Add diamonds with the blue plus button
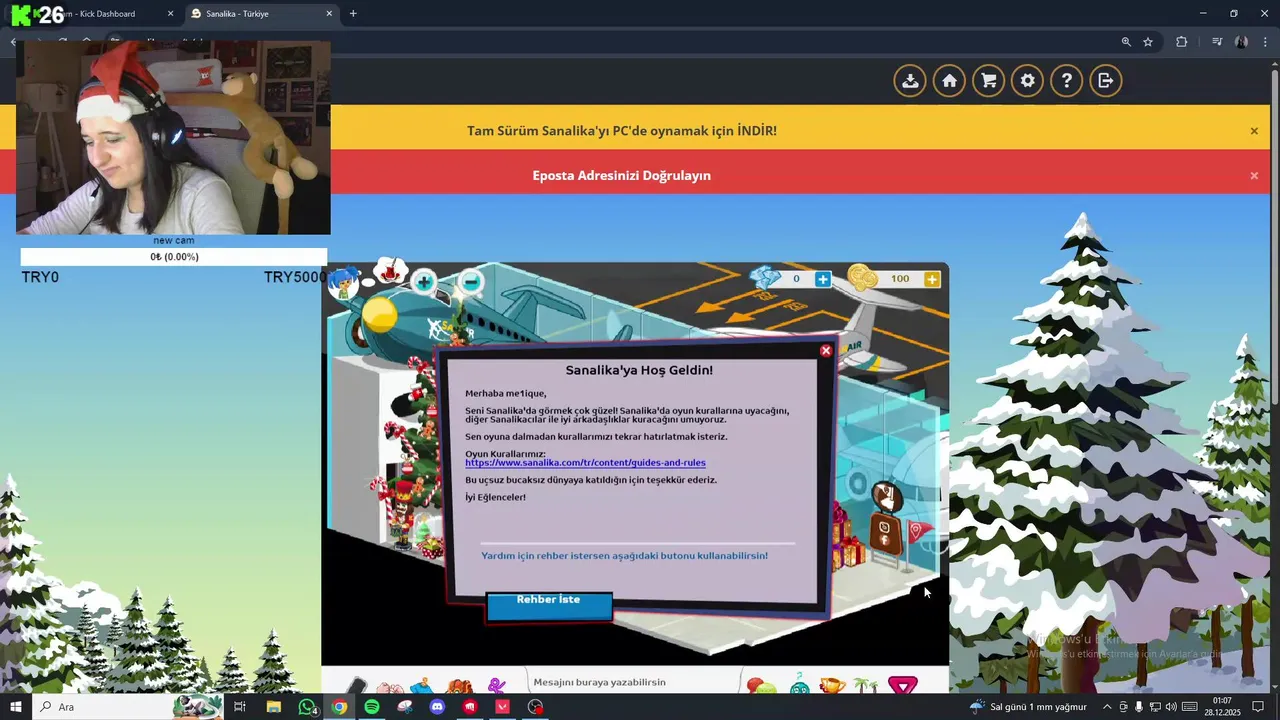The height and width of the screenshot is (720, 1280). pos(822,279)
